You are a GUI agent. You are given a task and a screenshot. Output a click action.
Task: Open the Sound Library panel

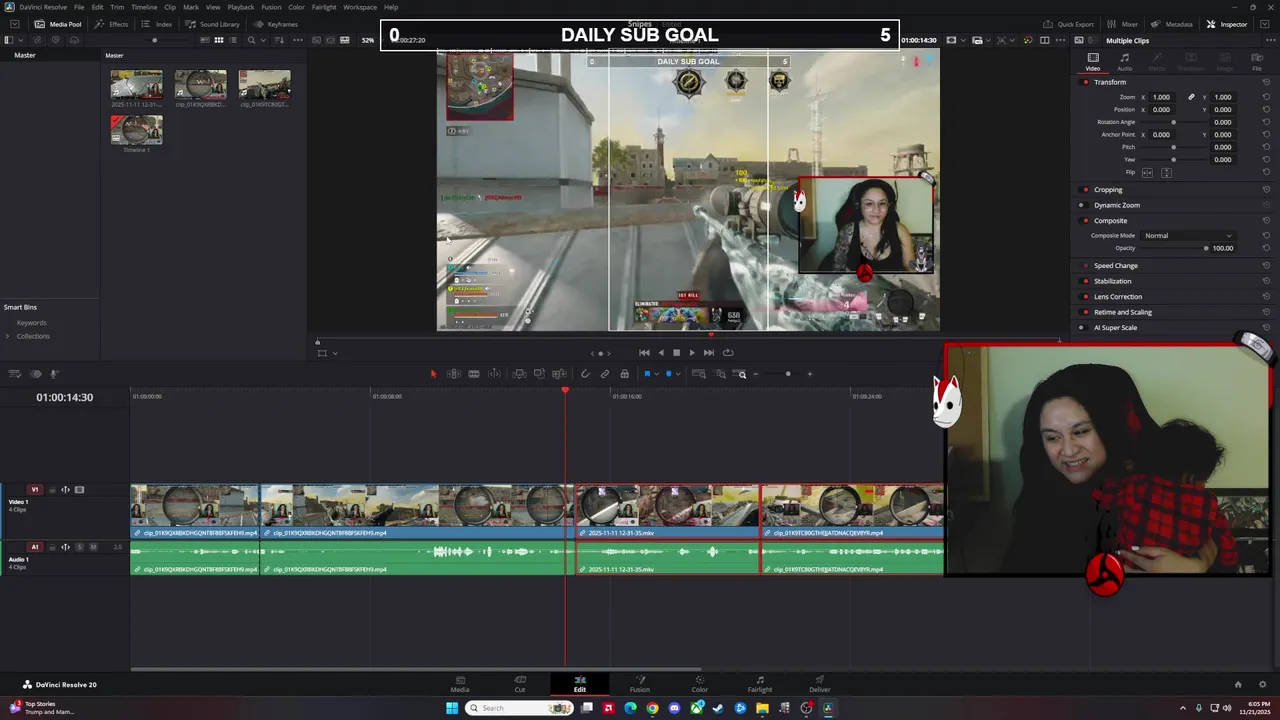[x=213, y=24]
